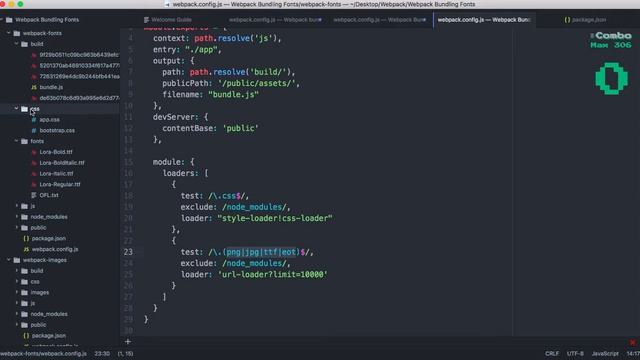Open the JavaScript grammar selector

click(605, 353)
